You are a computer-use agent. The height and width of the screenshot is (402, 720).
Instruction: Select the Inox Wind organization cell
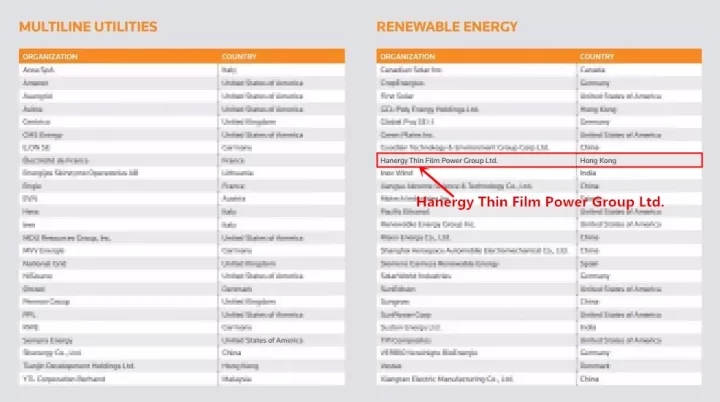point(476,173)
